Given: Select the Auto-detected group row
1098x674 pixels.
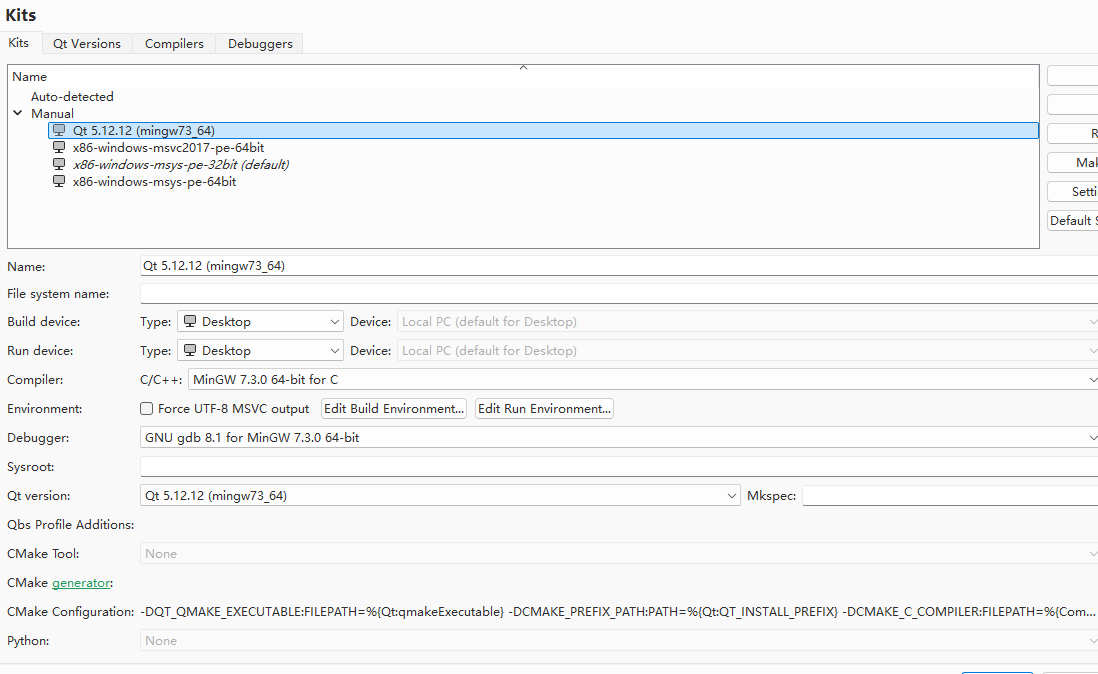Looking at the screenshot, I should (x=72, y=97).
